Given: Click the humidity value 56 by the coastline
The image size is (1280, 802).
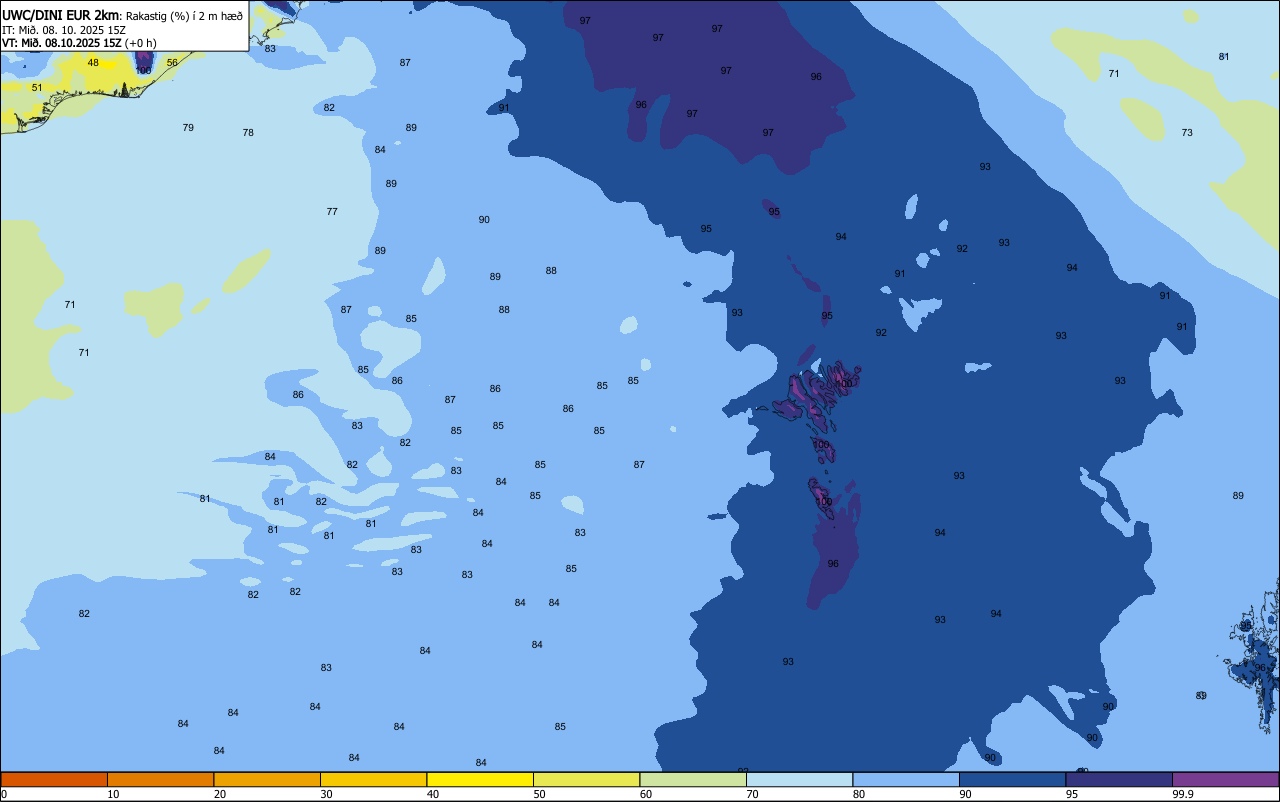Looking at the screenshot, I should pyautogui.click(x=172, y=63).
